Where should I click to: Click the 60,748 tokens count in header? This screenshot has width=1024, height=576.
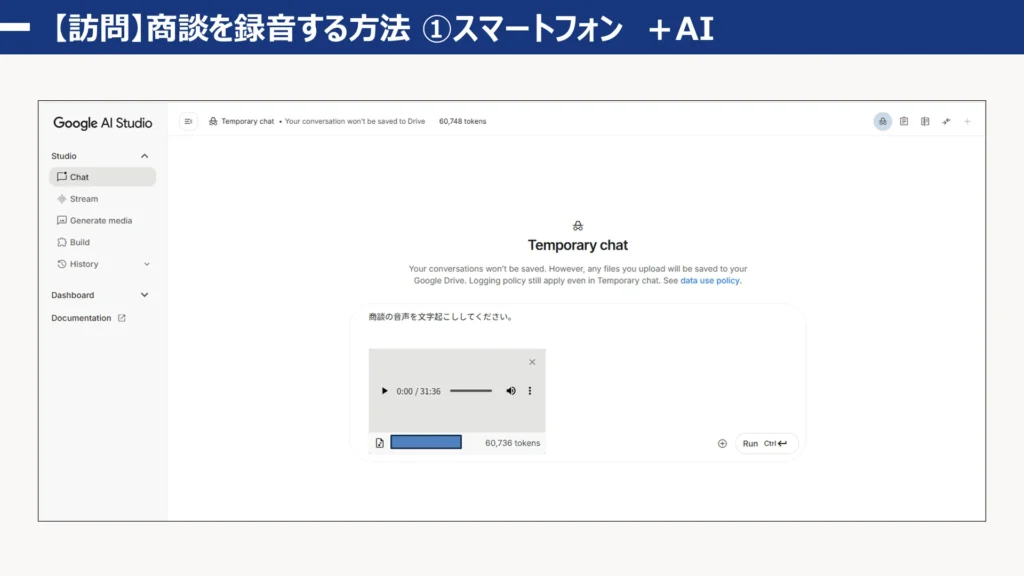[x=462, y=121]
